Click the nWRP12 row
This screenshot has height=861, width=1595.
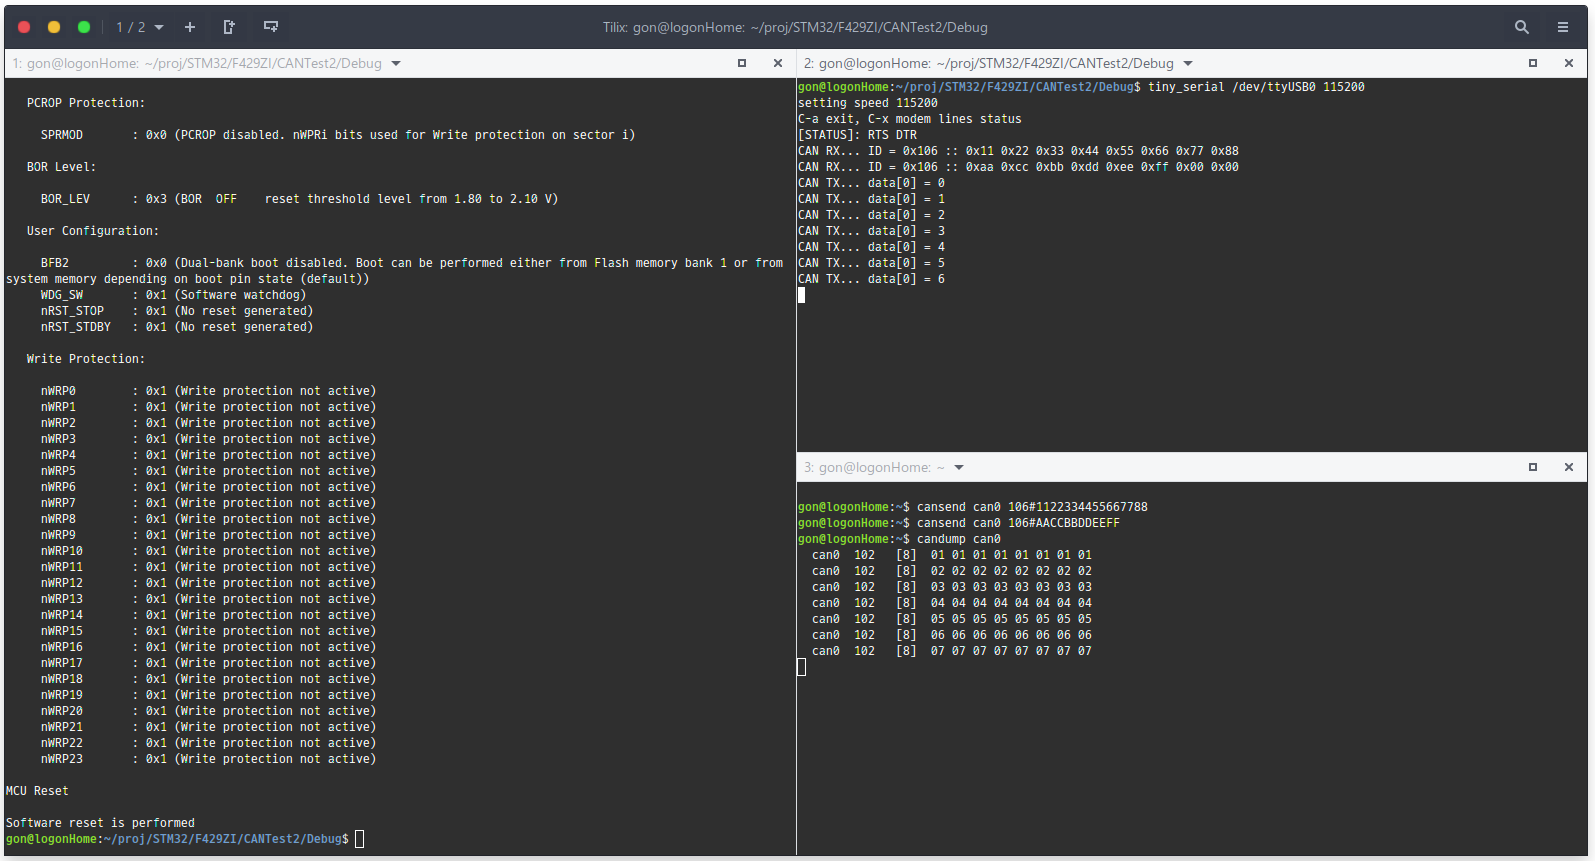[208, 583]
